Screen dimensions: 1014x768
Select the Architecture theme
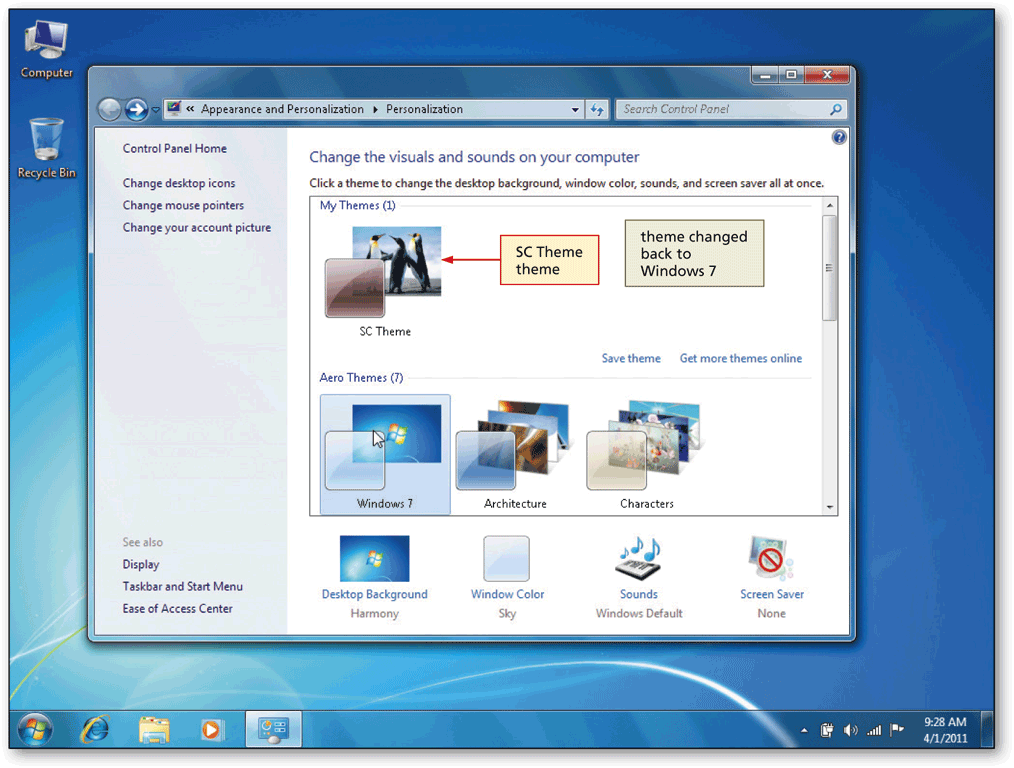[x=515, y=454]
